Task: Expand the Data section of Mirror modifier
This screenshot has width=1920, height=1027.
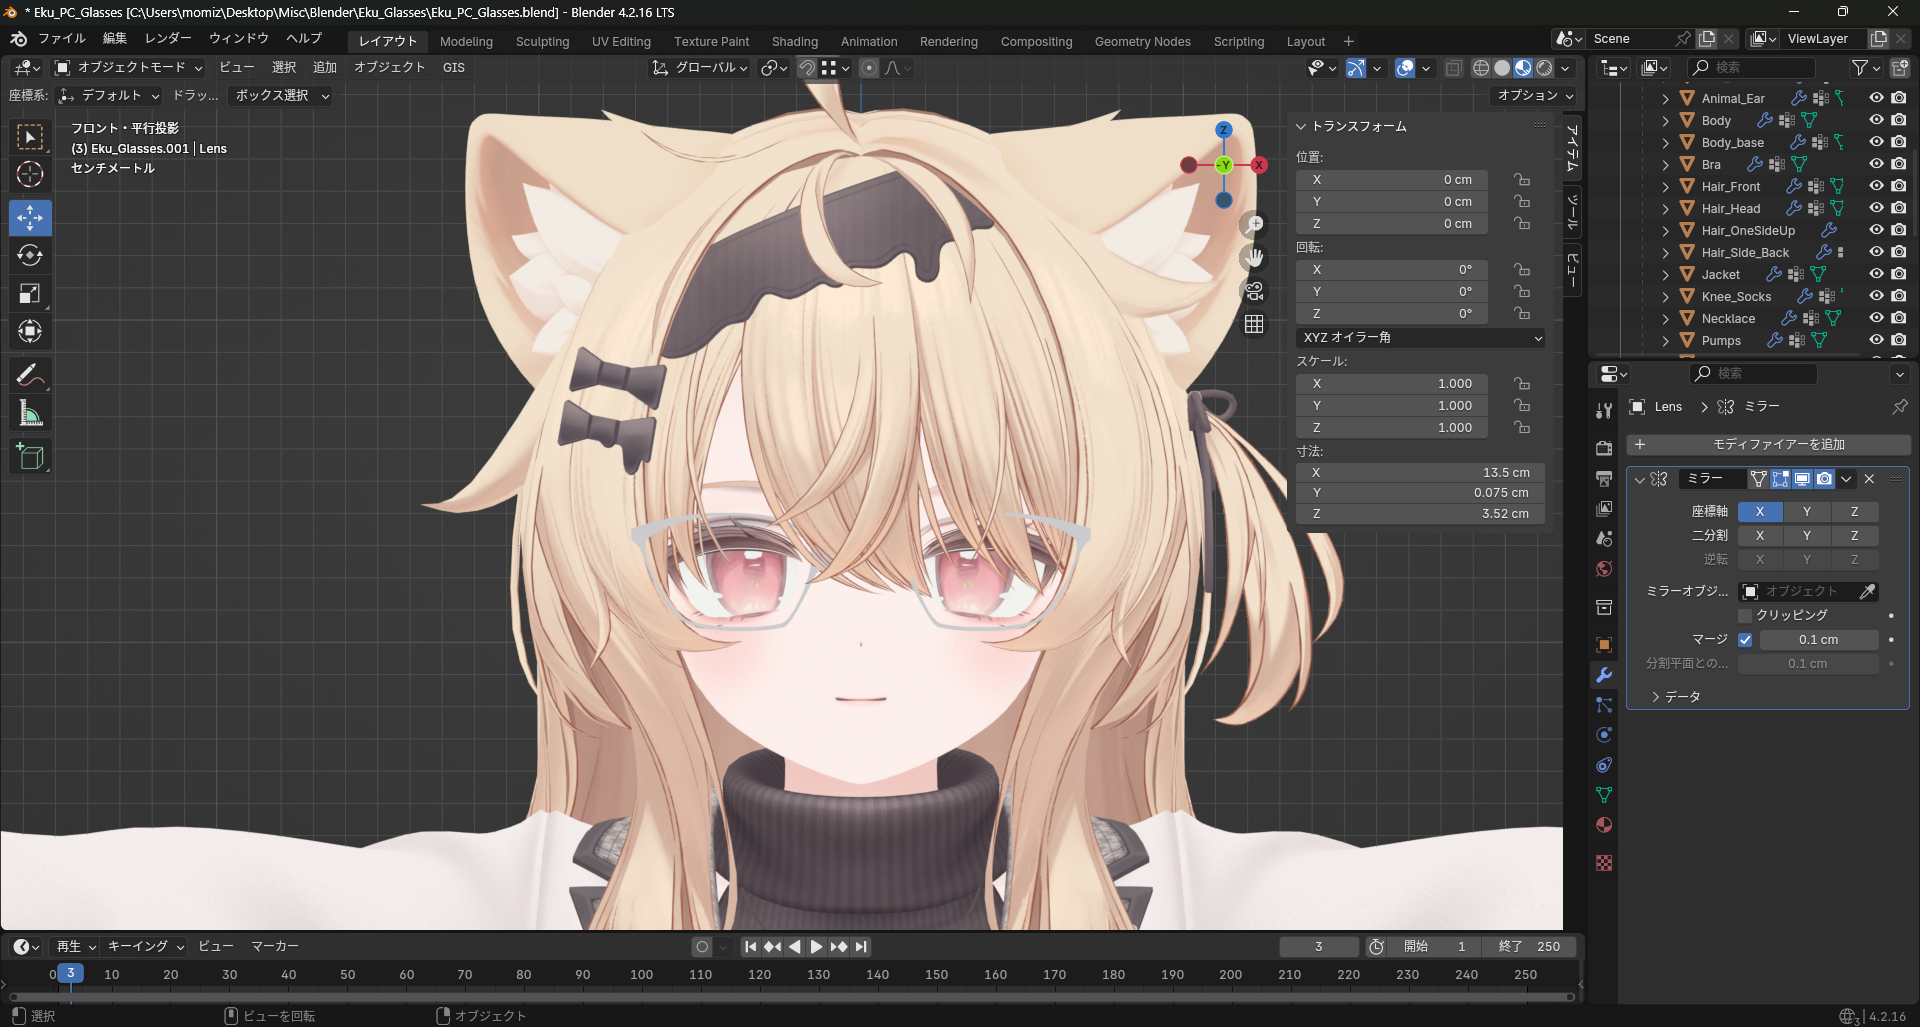Action: [1656, 697]
